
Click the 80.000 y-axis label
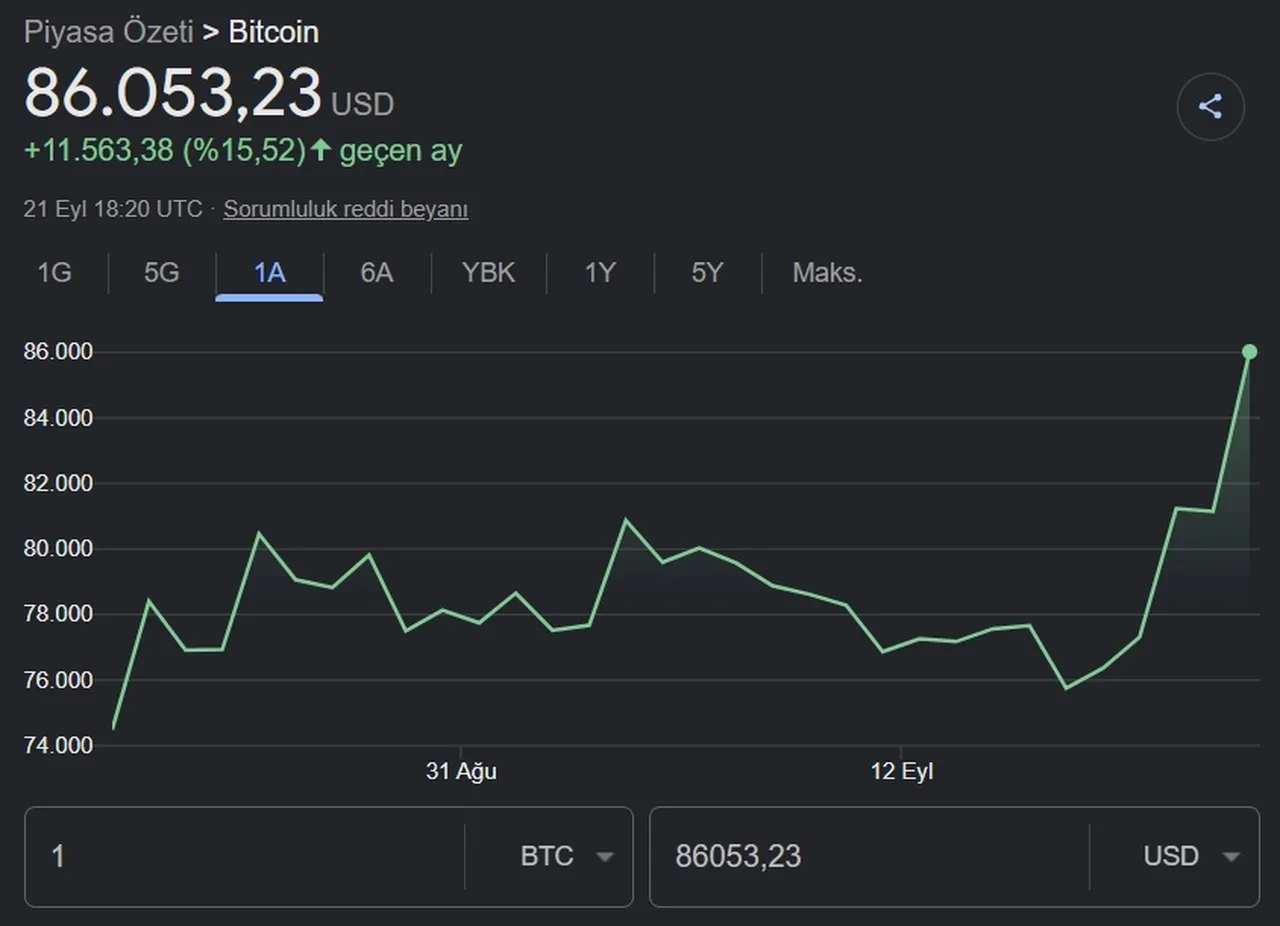click(x=58, y=548)
